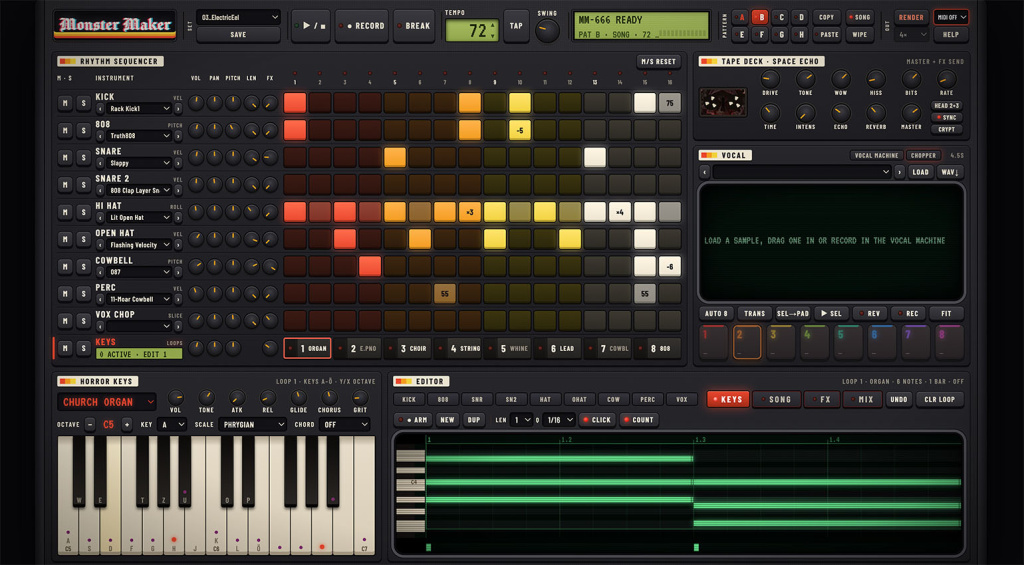This screenshot has width=1024, height=565.
Task: Select keys loop slot 3 CHOIR
Action: (408, 348)
